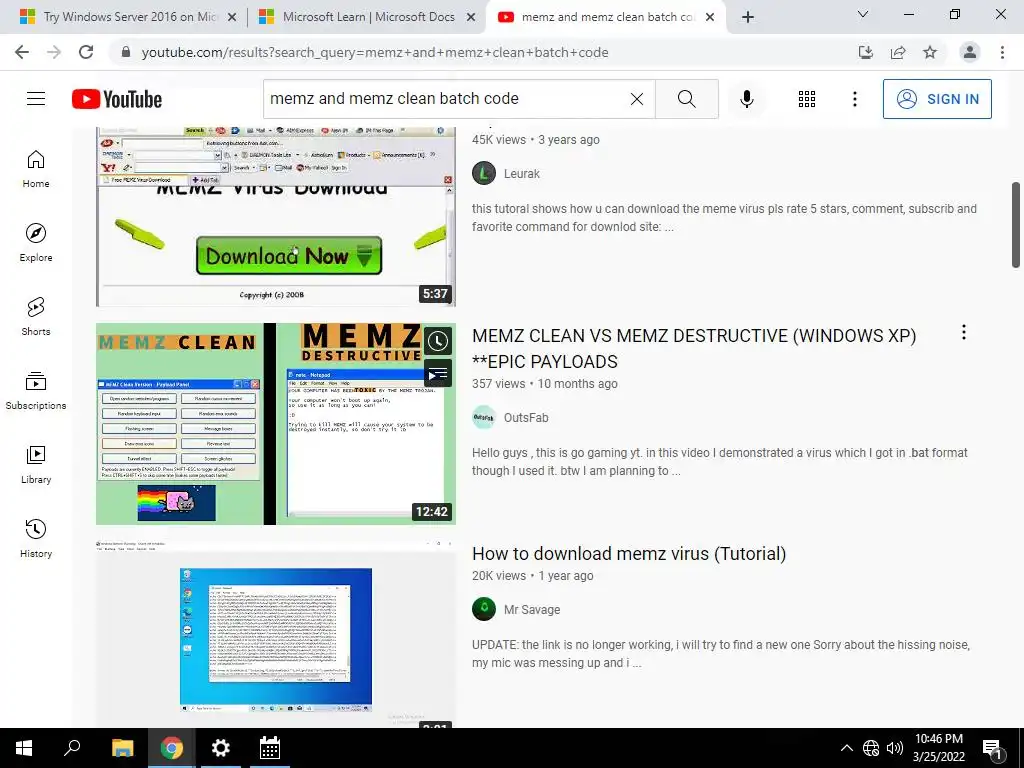The width and height of the screenshot is (1024, 768).
Task: Click '357 views • 10 months ago' text
Action: 545,384
